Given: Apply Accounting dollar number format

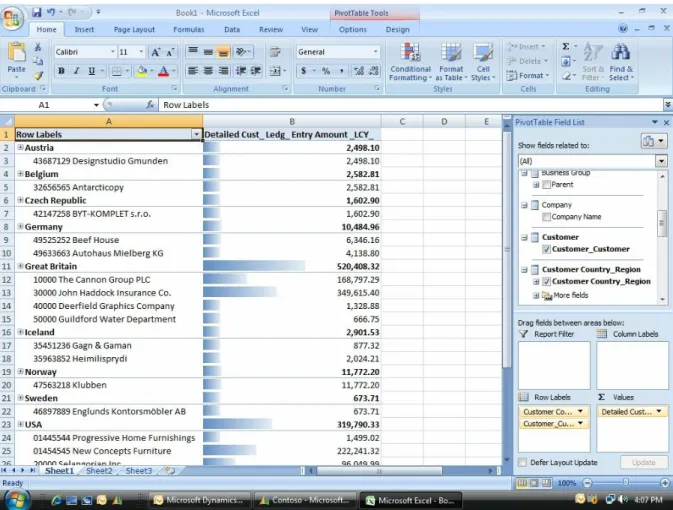Looking at the screenshot, I should pos(303,71).
